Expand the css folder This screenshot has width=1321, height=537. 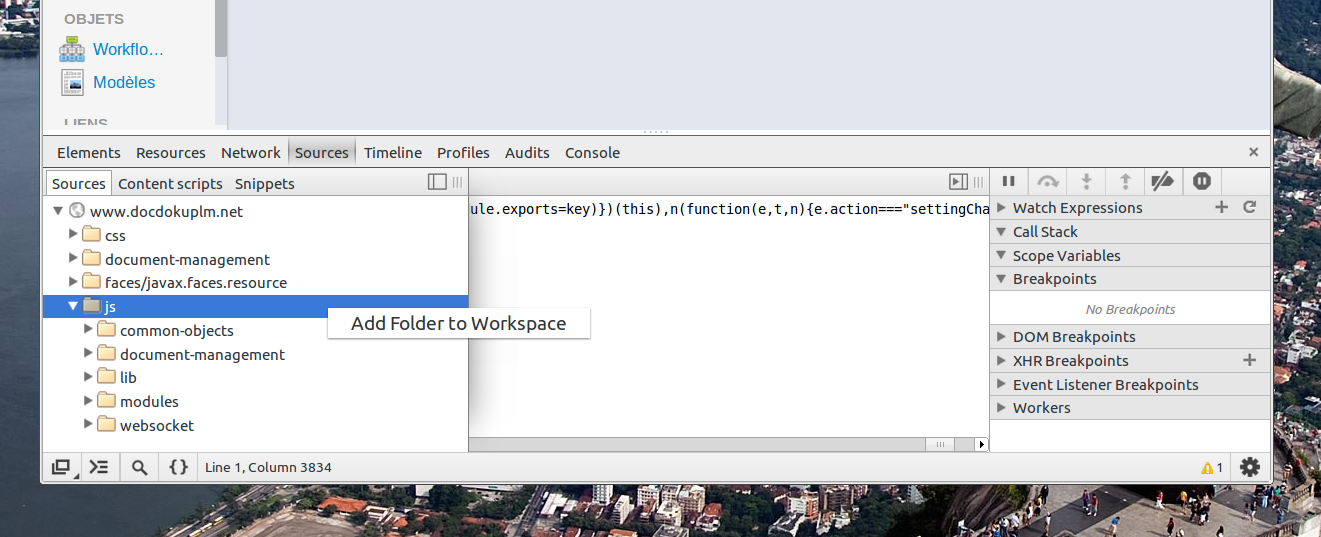tap(73, 235)
